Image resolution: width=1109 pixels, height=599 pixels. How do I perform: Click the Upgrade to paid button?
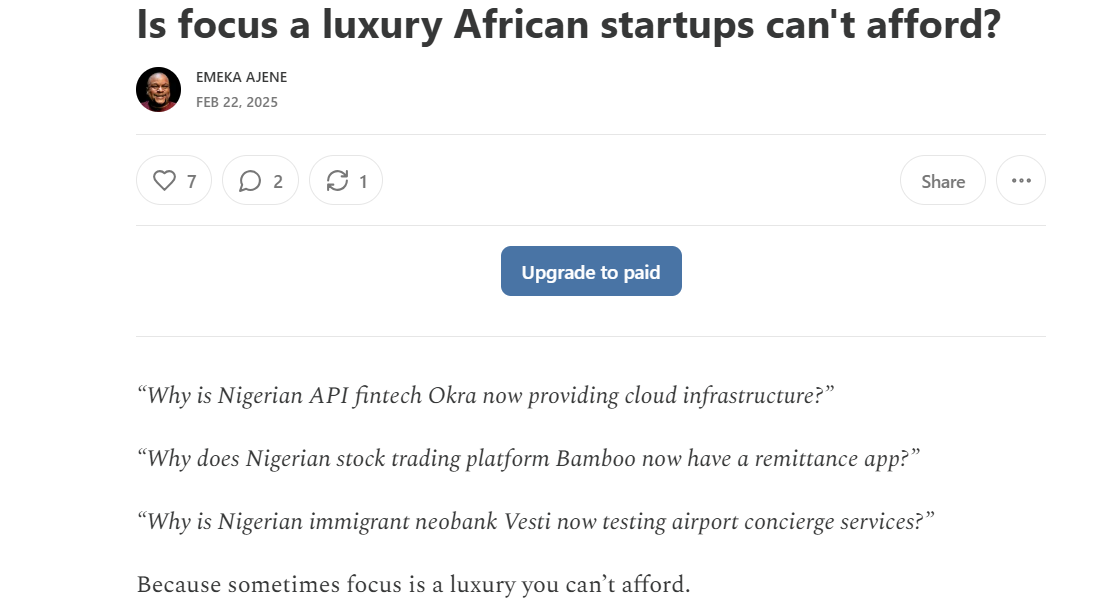coord(591,271)
